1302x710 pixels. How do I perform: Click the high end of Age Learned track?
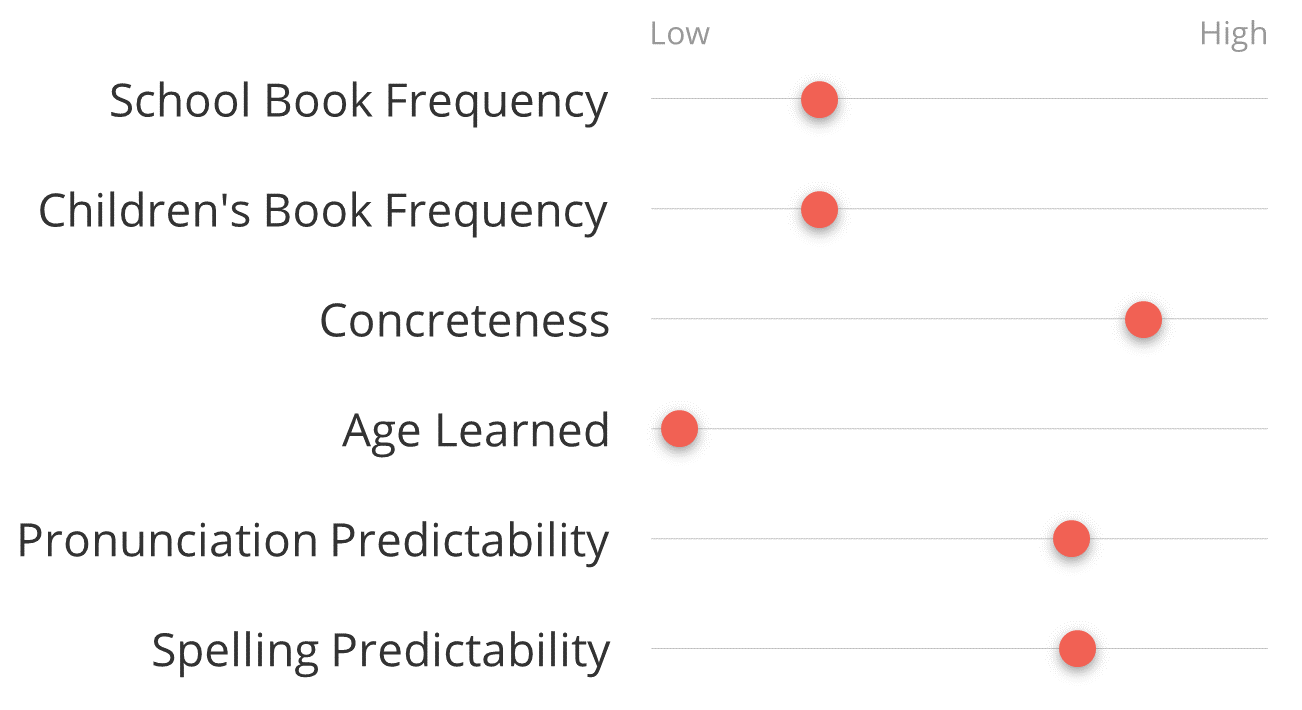click(x=1260, y=429)
